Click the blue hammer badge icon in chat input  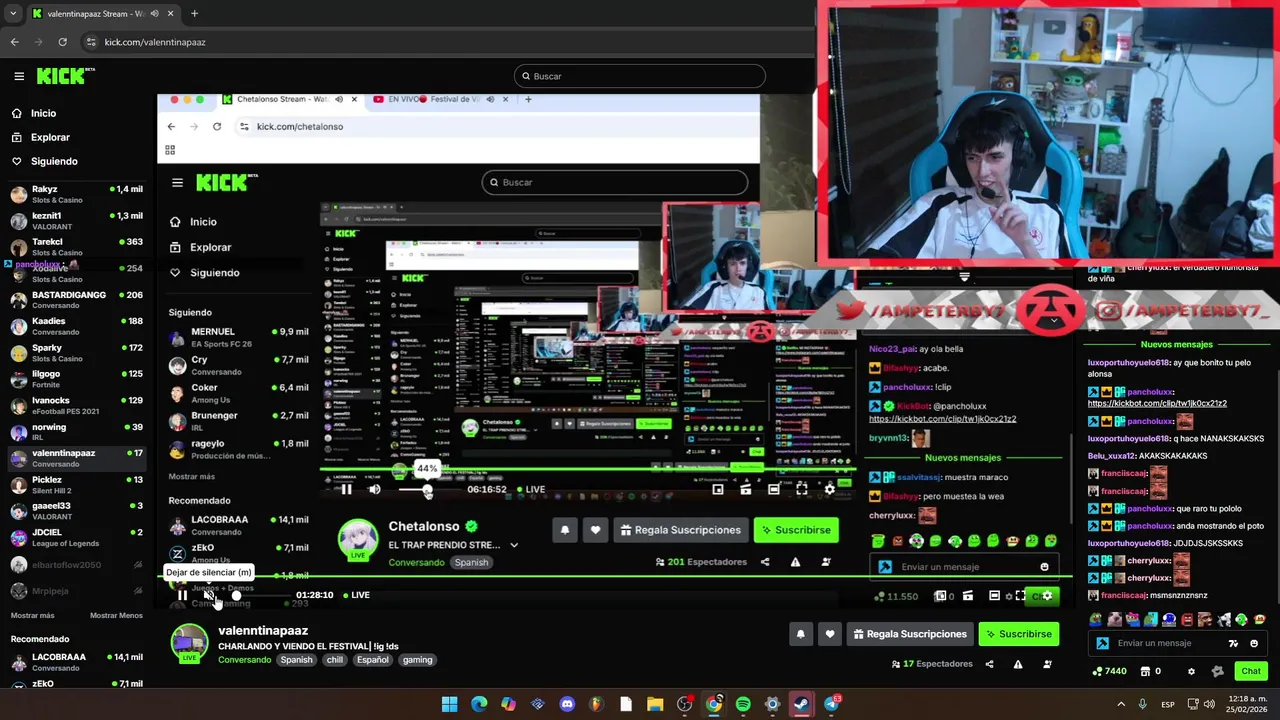(1102, 644)
